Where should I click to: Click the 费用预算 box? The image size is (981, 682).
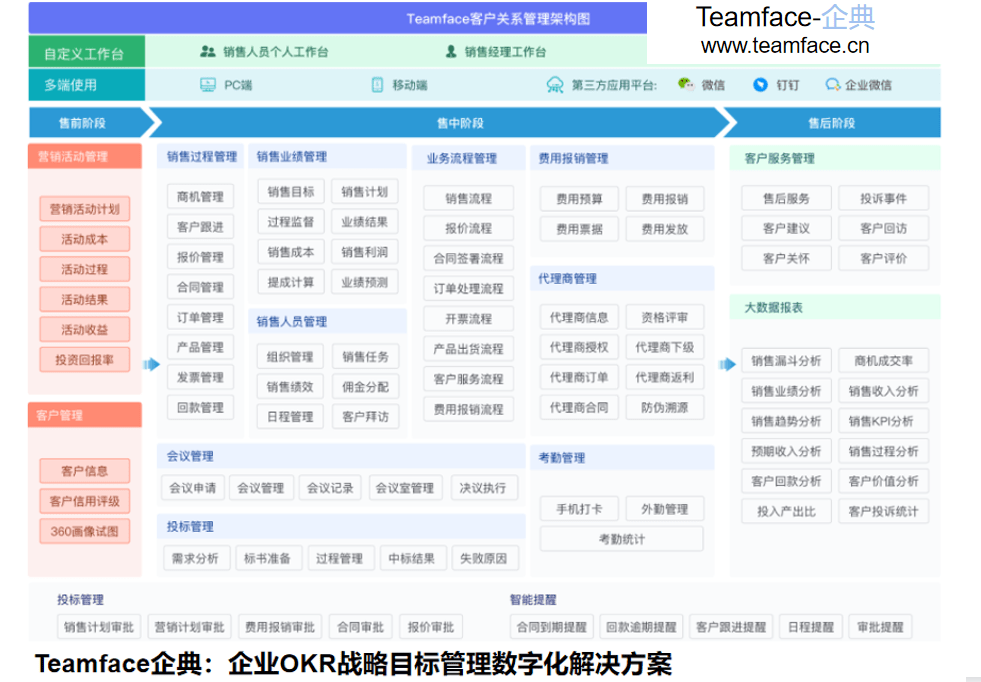pyautogui.click(x=579, y=199)
